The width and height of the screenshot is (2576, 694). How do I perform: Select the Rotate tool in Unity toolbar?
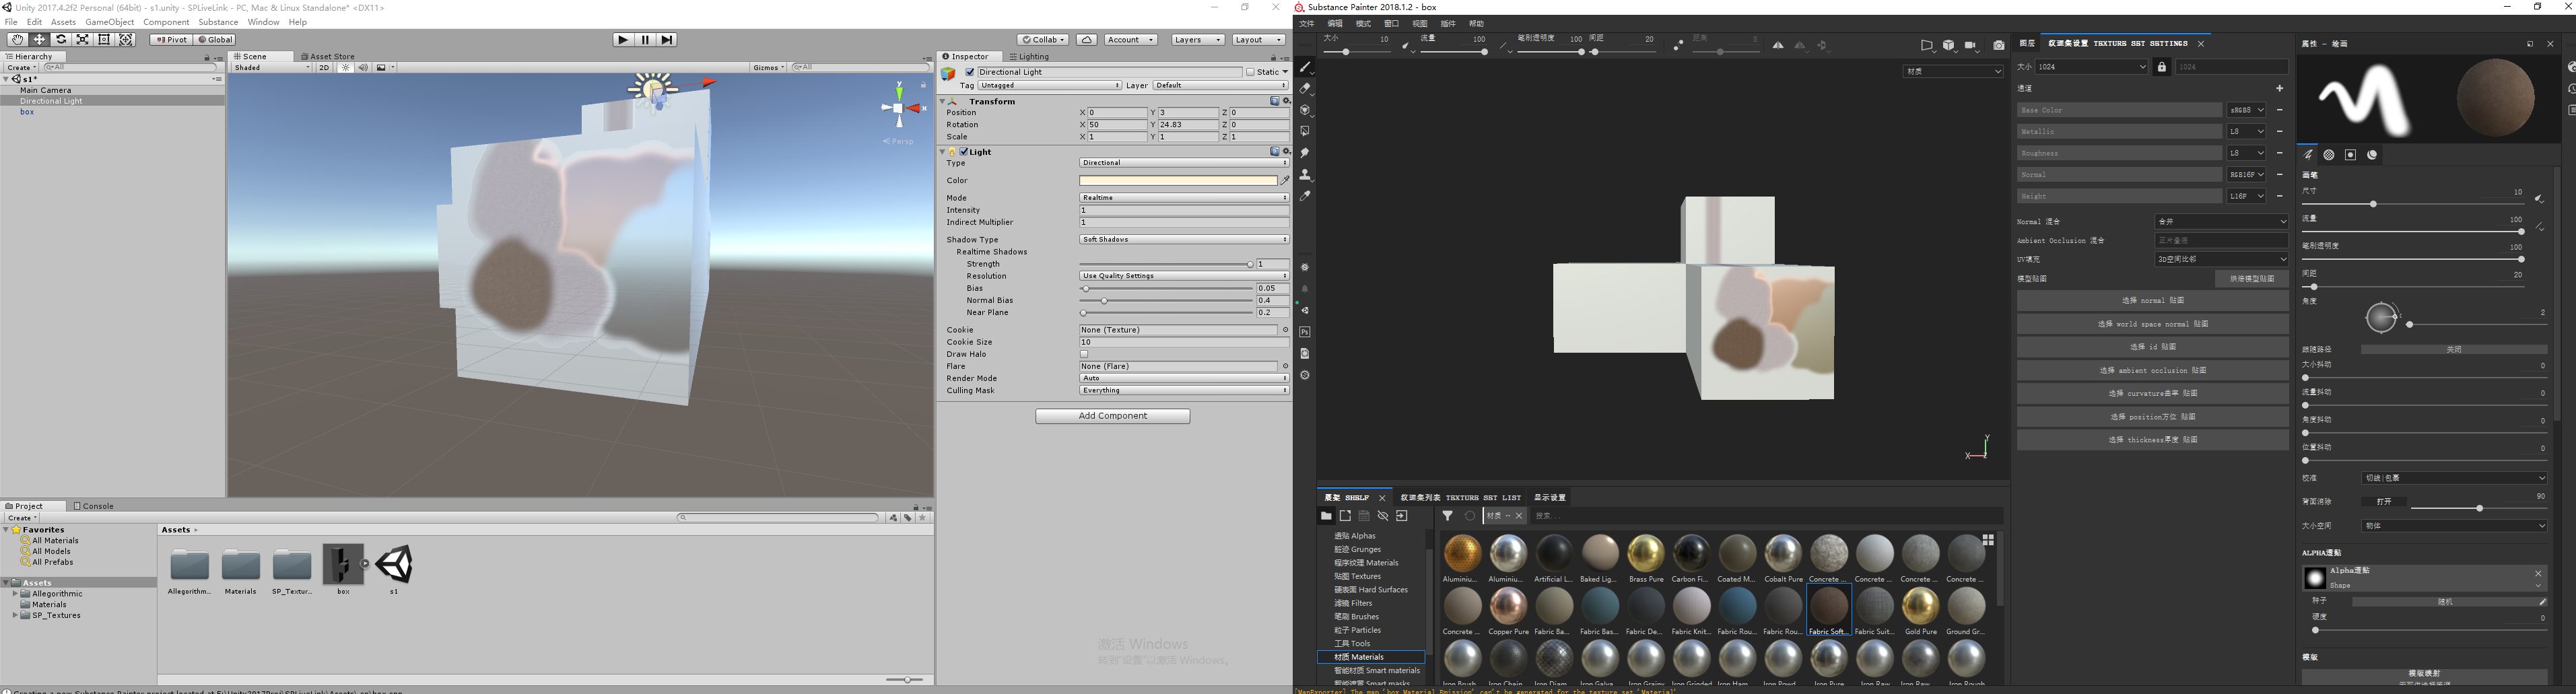(60, 39)
